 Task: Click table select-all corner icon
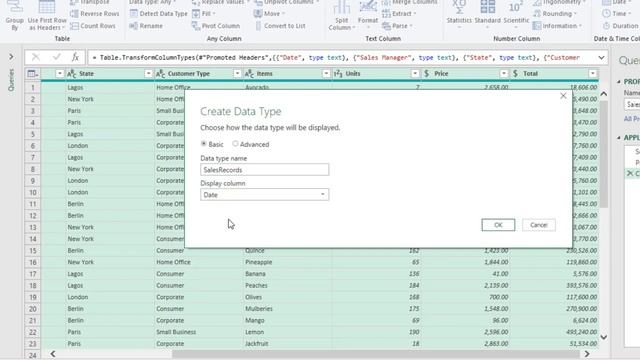(32, 73)
